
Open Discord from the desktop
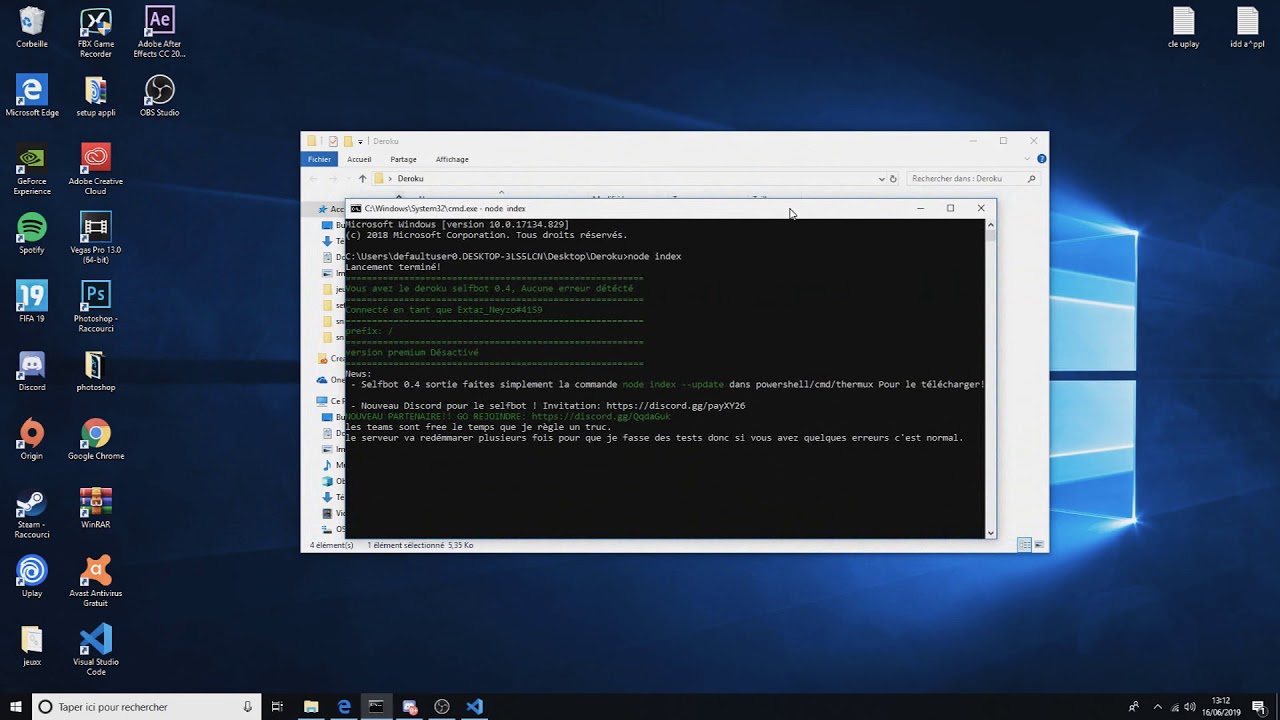point(31,366)
